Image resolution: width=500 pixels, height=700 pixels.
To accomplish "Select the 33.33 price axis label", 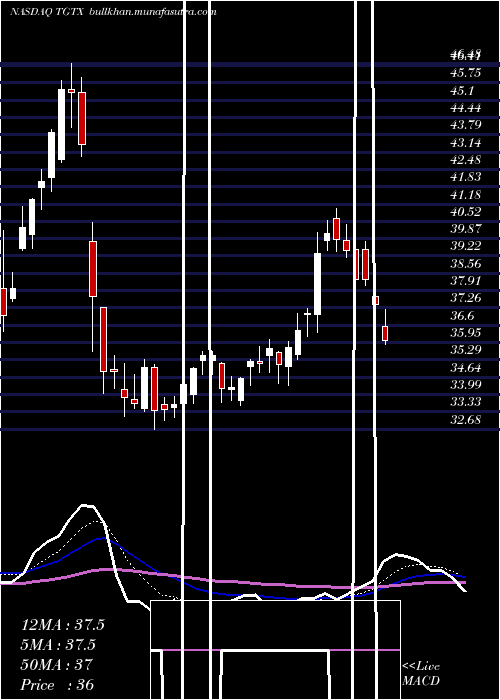I will (x=466, y=402).
